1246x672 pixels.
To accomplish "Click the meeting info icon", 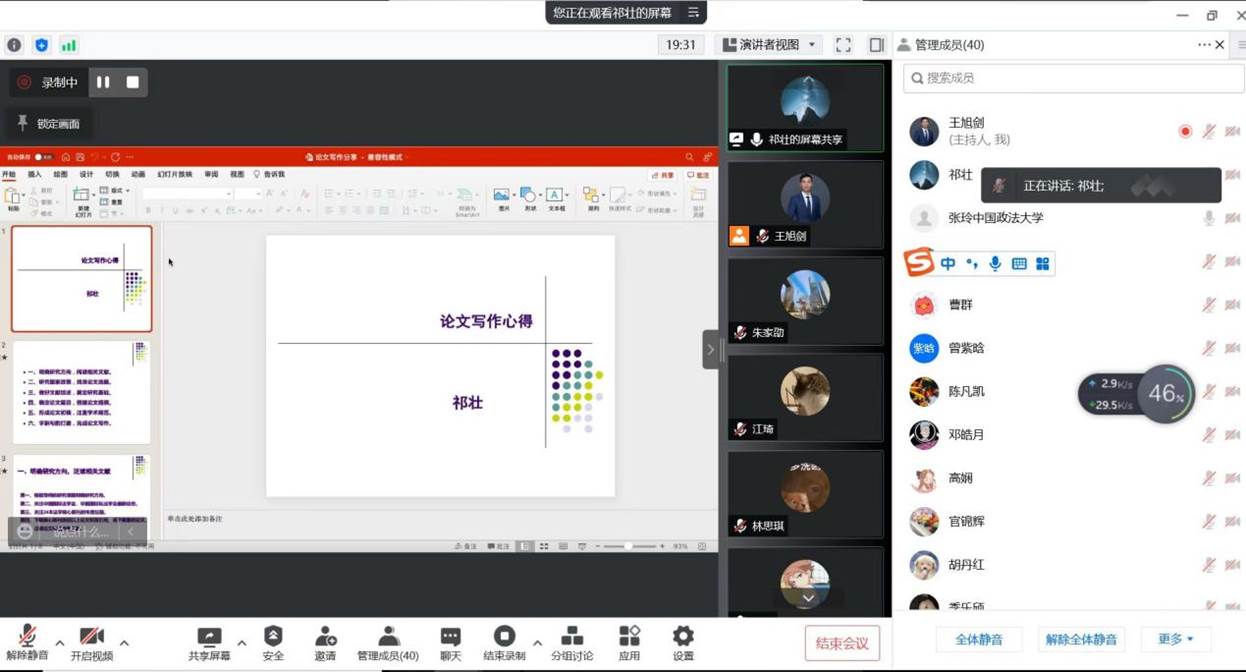I will click(x=14, y=45).
